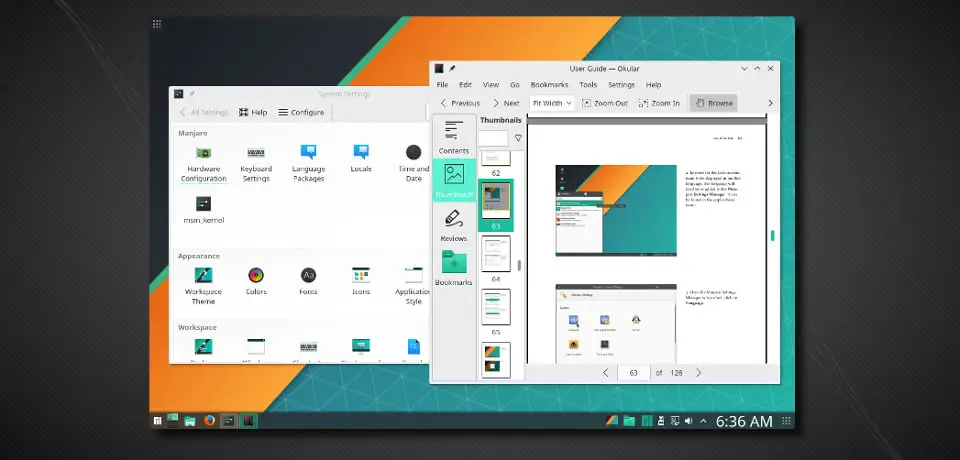Click the Manjaro section heading

pyautogui.click(x=193, y=133)
